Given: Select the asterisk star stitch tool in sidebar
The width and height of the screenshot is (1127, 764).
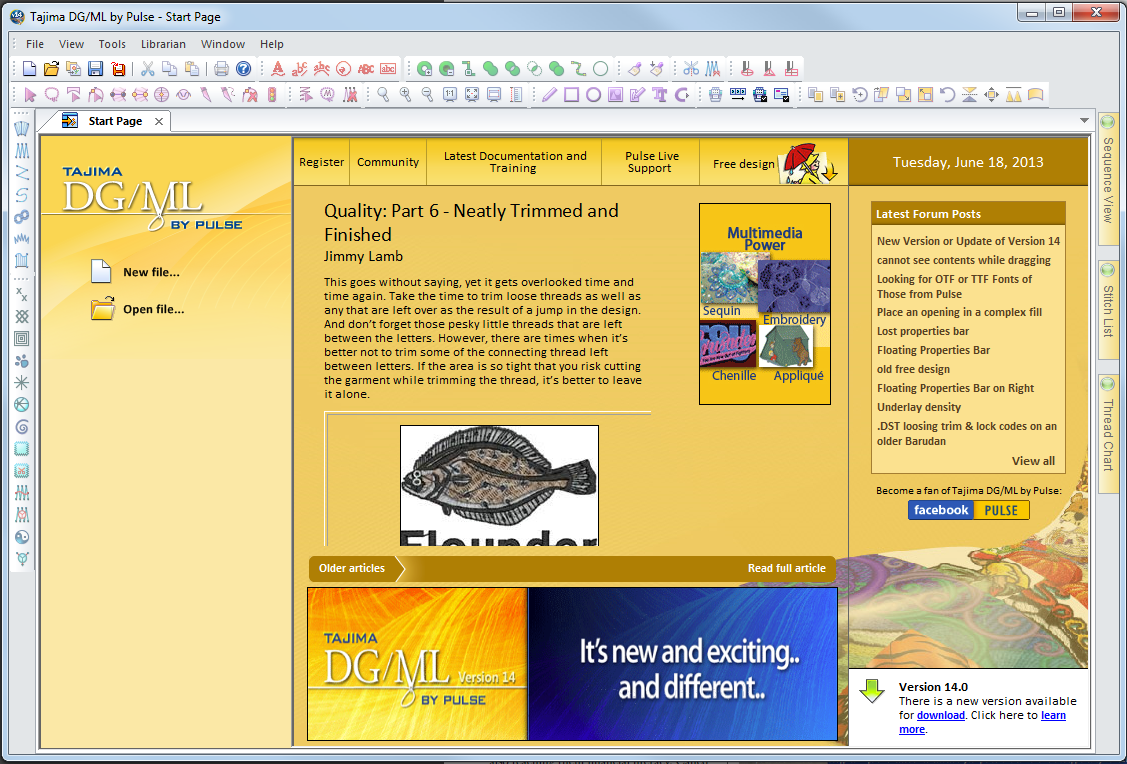Looking at the screenshot, I should pos(22,382).
